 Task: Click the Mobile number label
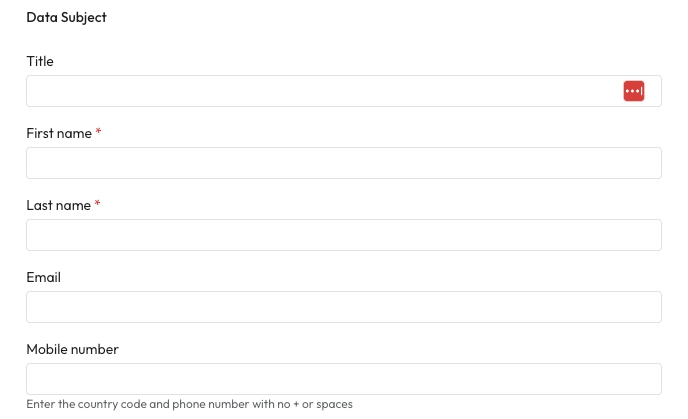click(72, 349)
